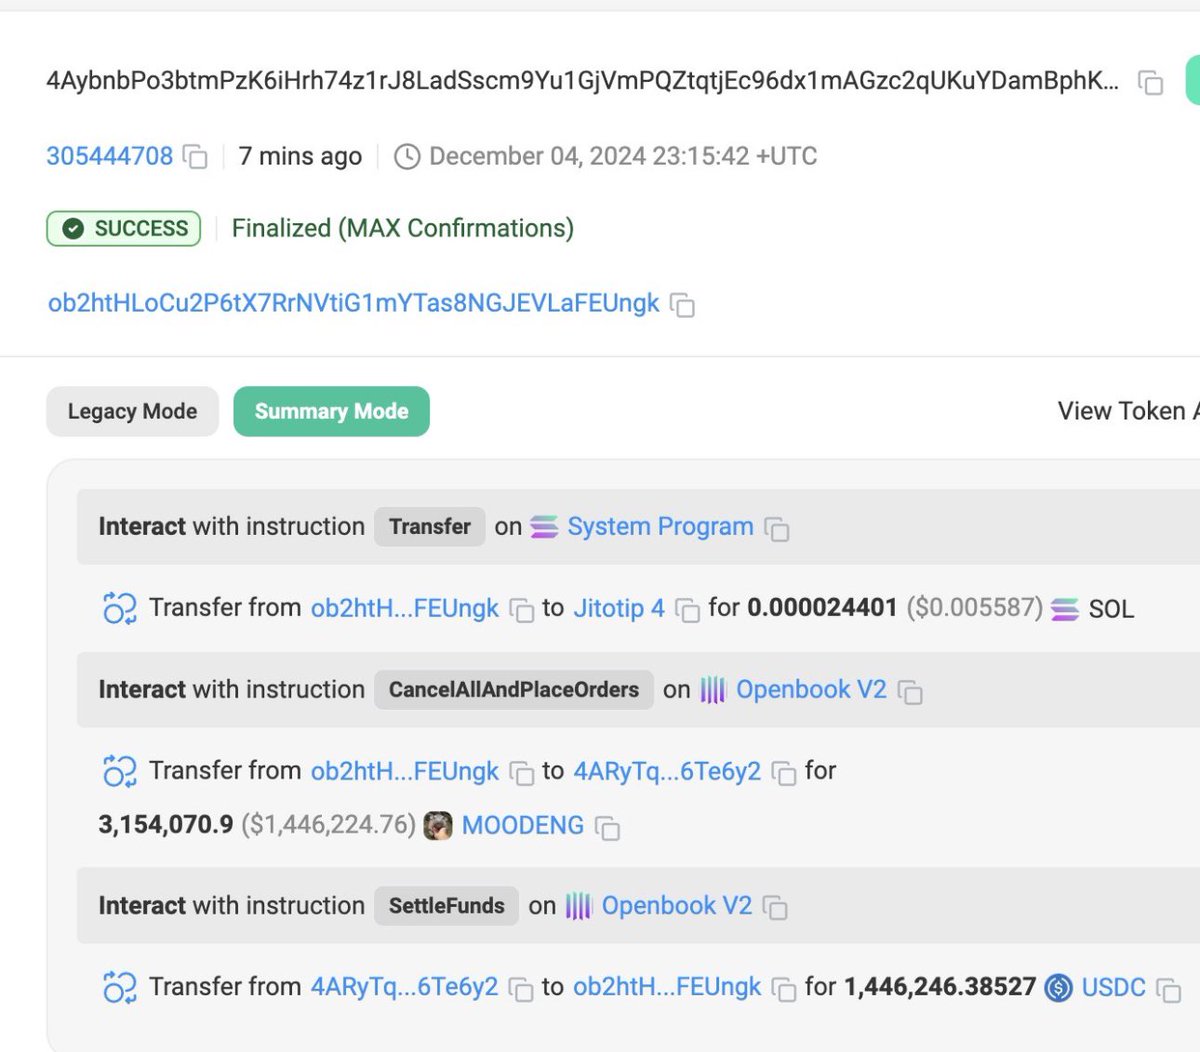This screenshot has height=1052, width=1200.
Task: Click the Solana logo beside System Program
Action: pos(544,527)
